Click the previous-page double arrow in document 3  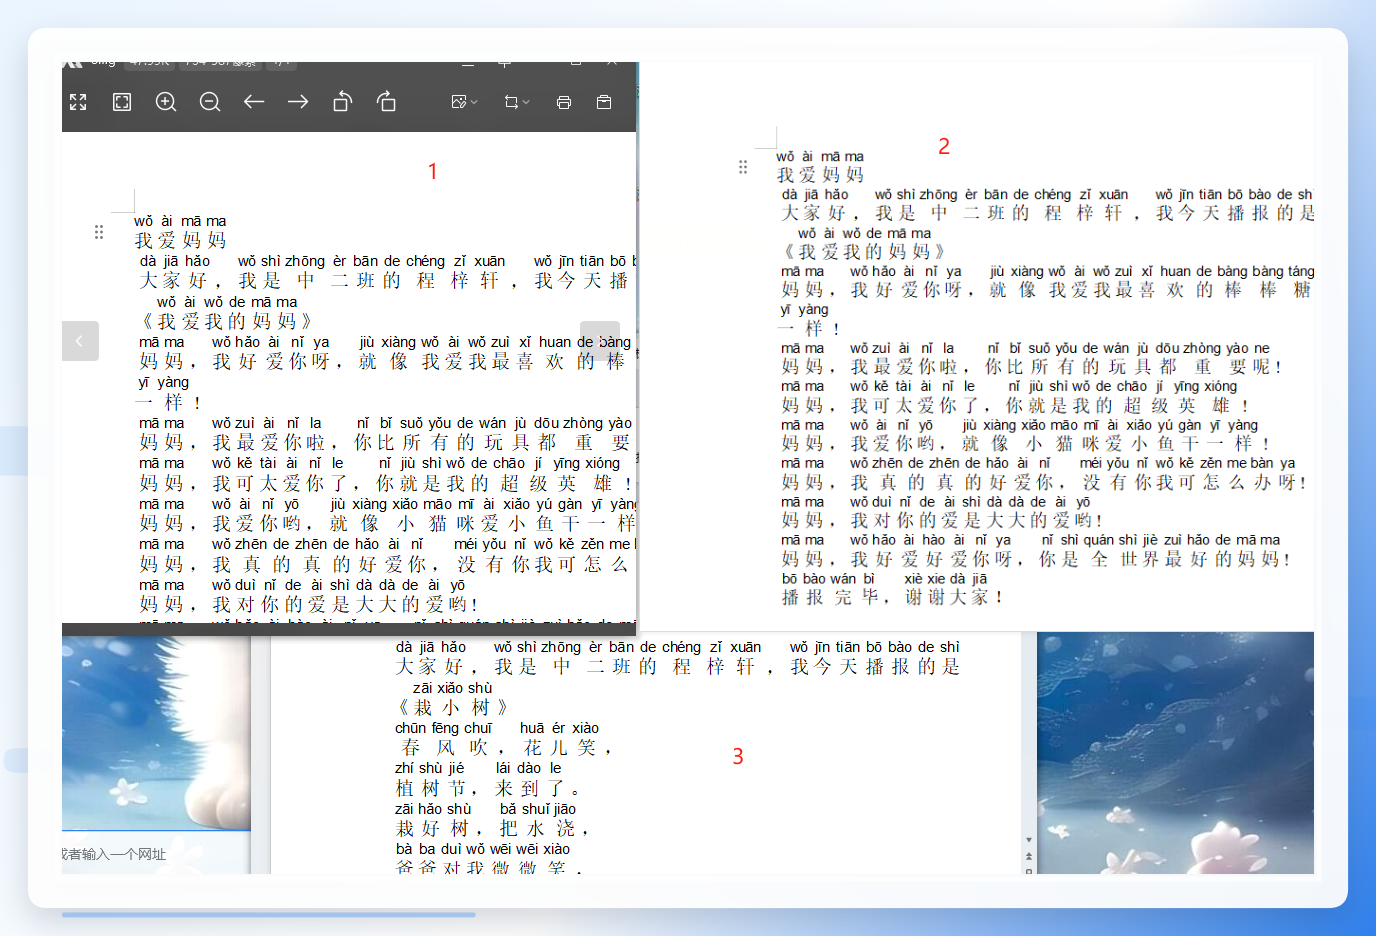pyautogui.click(x=1029, y=857)
